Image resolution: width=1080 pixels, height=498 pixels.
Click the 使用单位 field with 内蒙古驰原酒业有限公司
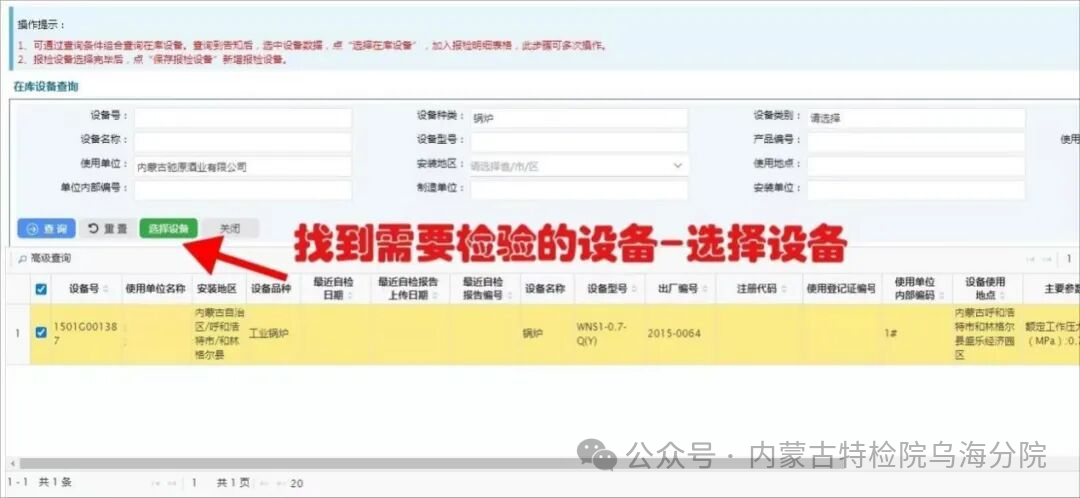tap(242, 166)
